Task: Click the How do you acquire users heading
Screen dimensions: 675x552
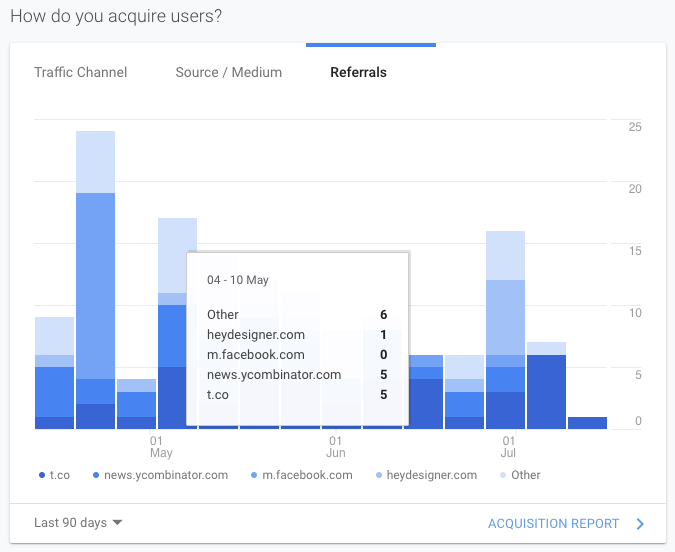Action: click(x=116, y=16)
